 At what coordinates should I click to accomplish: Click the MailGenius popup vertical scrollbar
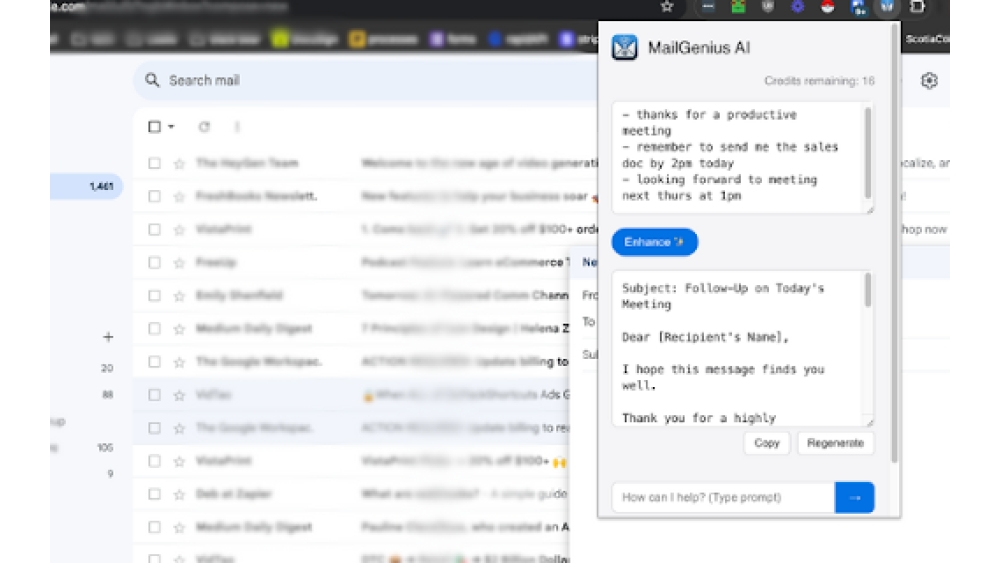[894, 245]
